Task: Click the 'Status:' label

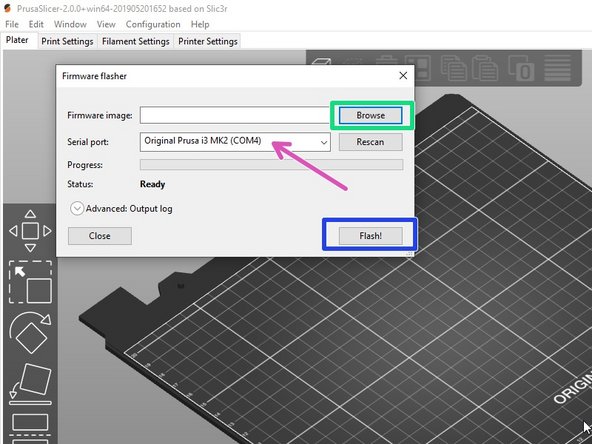Action: point(80,184)
